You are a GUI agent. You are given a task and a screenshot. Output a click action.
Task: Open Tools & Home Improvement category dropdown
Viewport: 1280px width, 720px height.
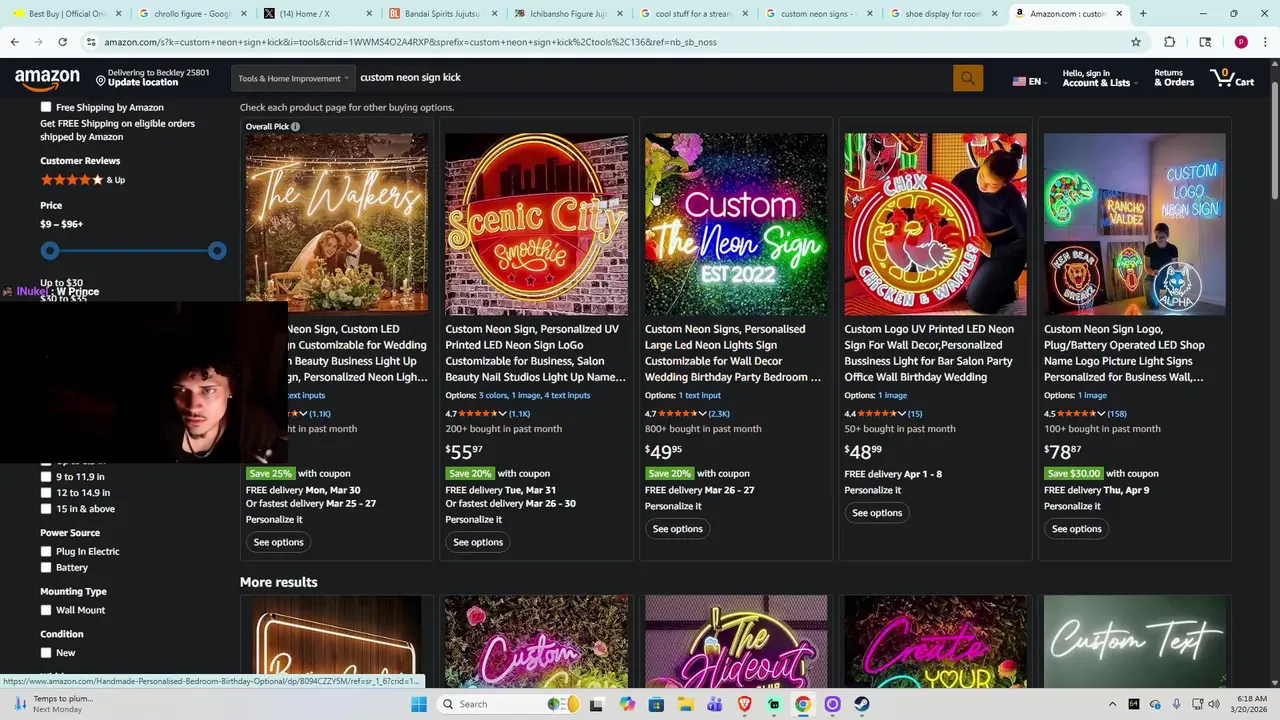[293, 78]
